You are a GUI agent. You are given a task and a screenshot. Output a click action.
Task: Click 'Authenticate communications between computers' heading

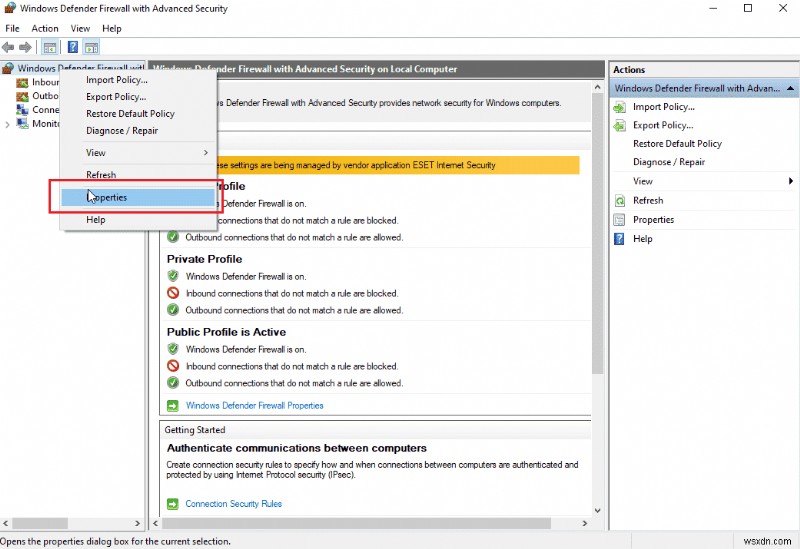click(296, 448)
